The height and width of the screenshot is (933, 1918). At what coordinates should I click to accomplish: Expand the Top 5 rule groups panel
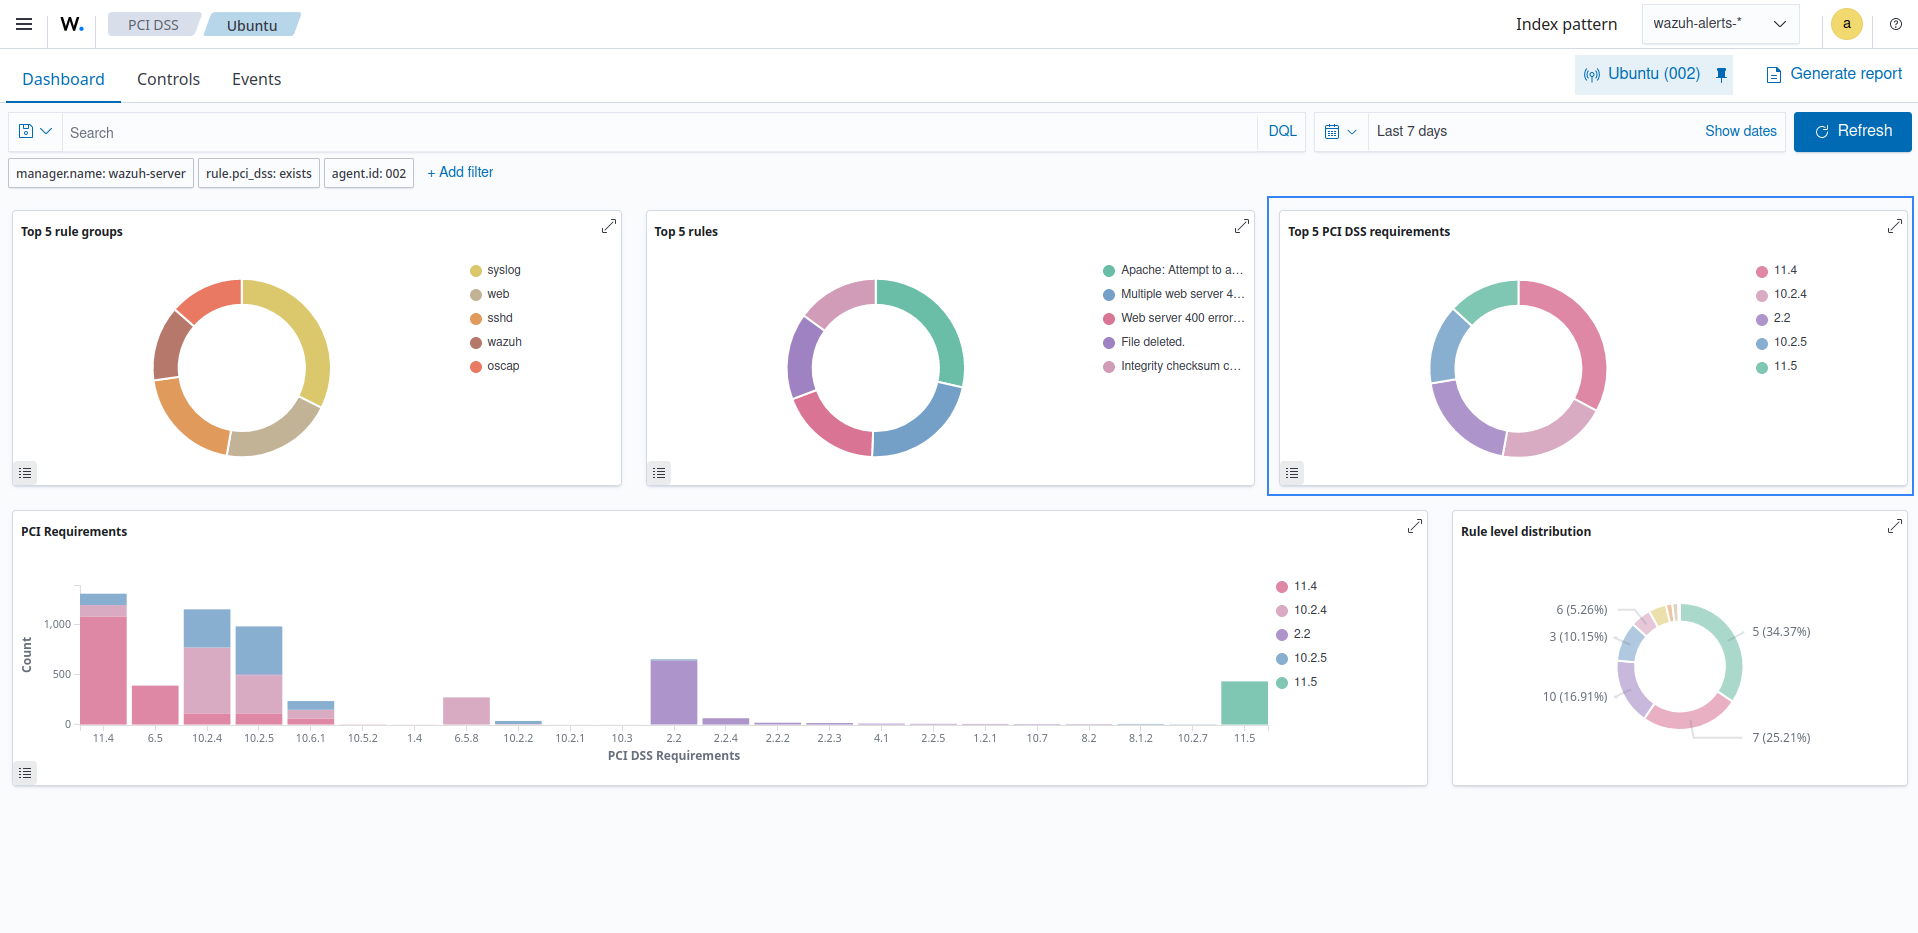pos(609,226)
